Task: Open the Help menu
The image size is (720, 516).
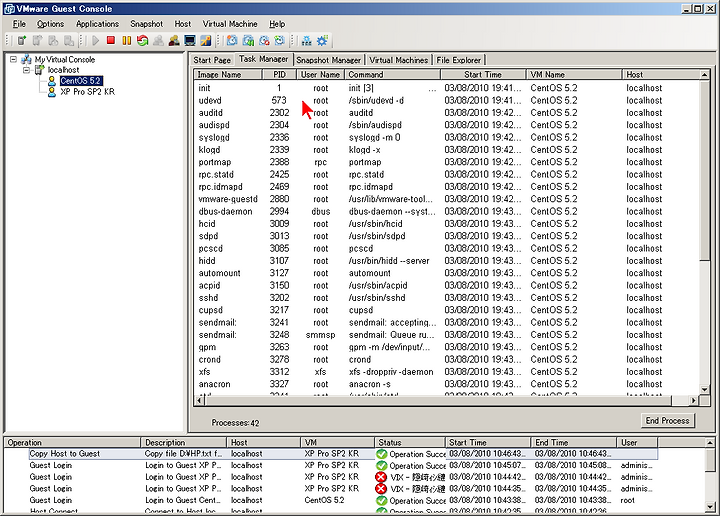Action: coord(277,24)
